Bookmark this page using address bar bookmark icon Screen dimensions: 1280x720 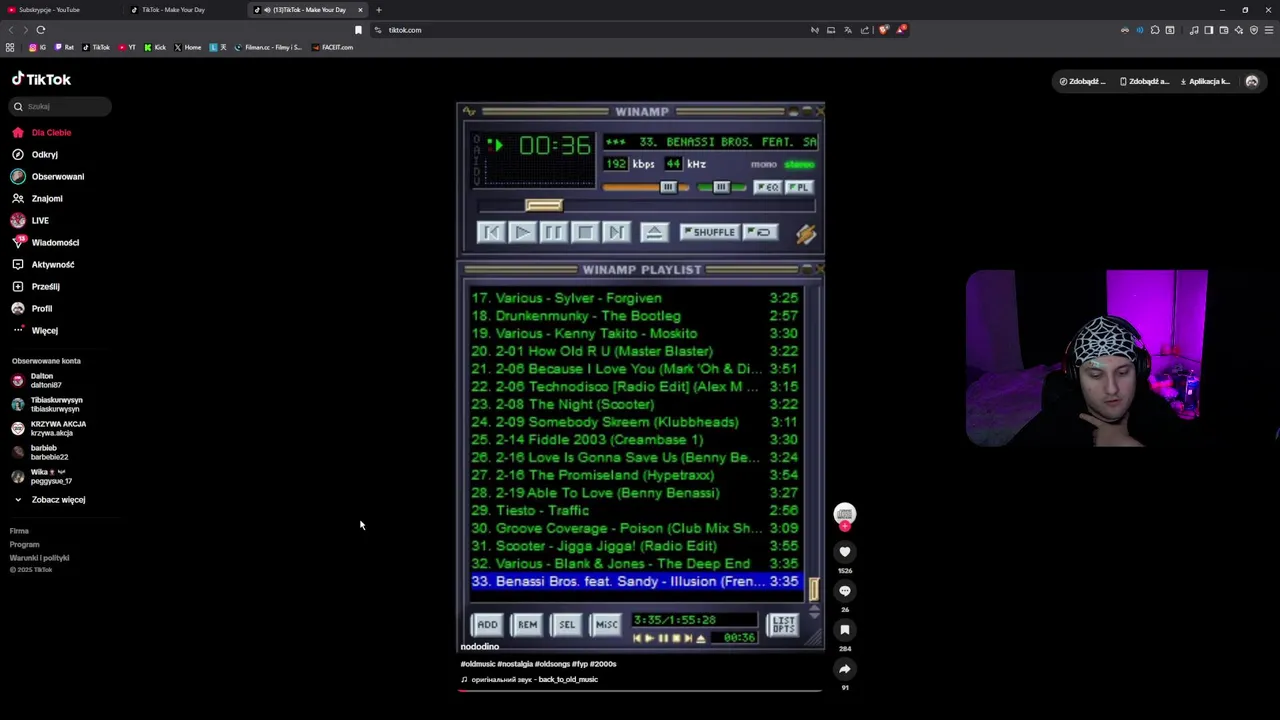click(x=358, y=30)
